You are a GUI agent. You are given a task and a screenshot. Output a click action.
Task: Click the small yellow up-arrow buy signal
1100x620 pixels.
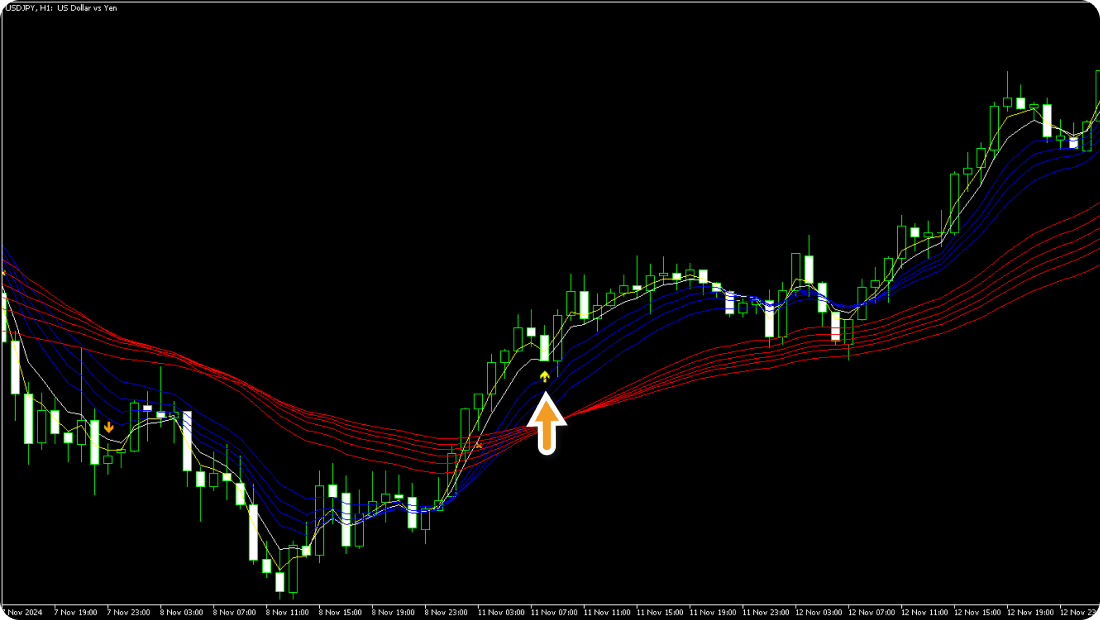tap(544, 376)
